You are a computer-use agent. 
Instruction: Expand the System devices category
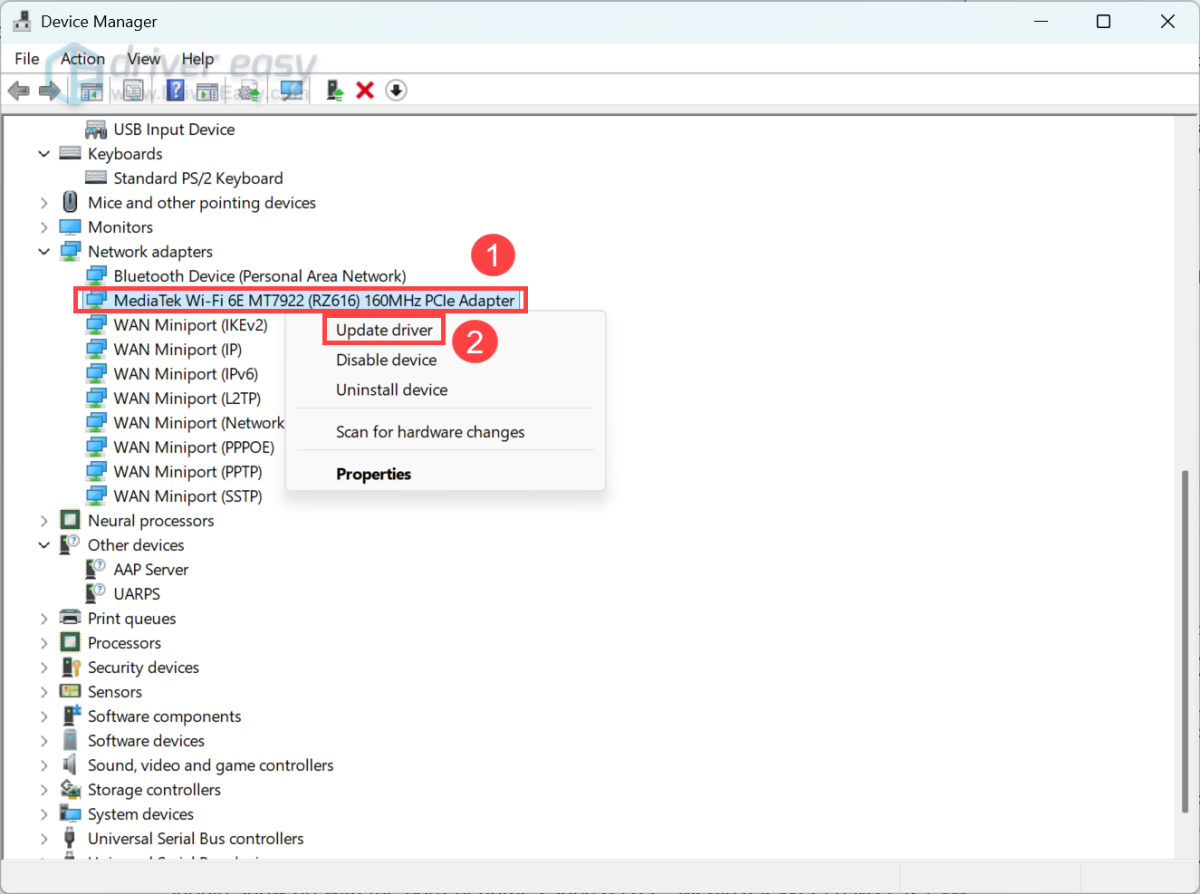pos(44,814)
